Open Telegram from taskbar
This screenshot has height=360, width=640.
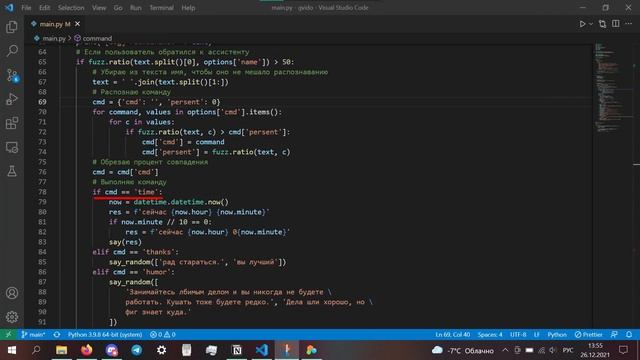(x=137, y=350)
